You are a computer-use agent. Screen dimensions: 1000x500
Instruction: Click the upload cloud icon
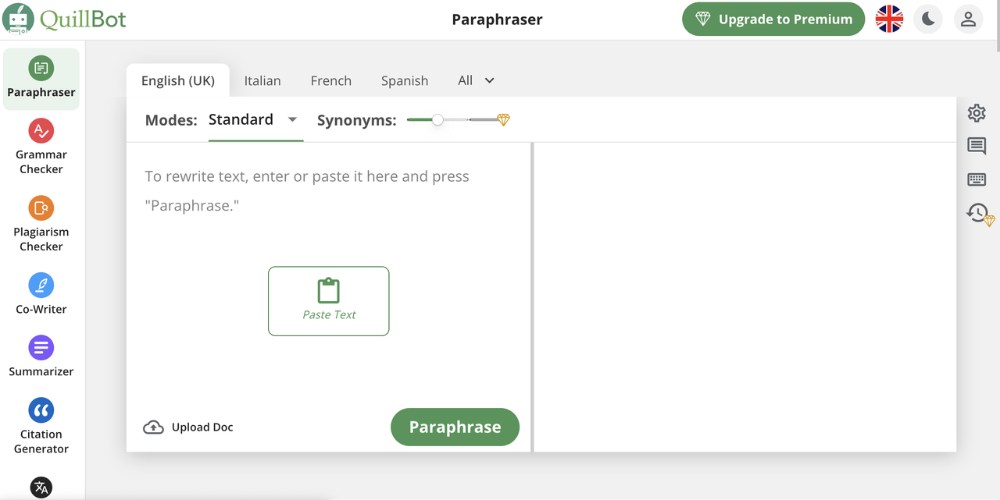(153, 427)
